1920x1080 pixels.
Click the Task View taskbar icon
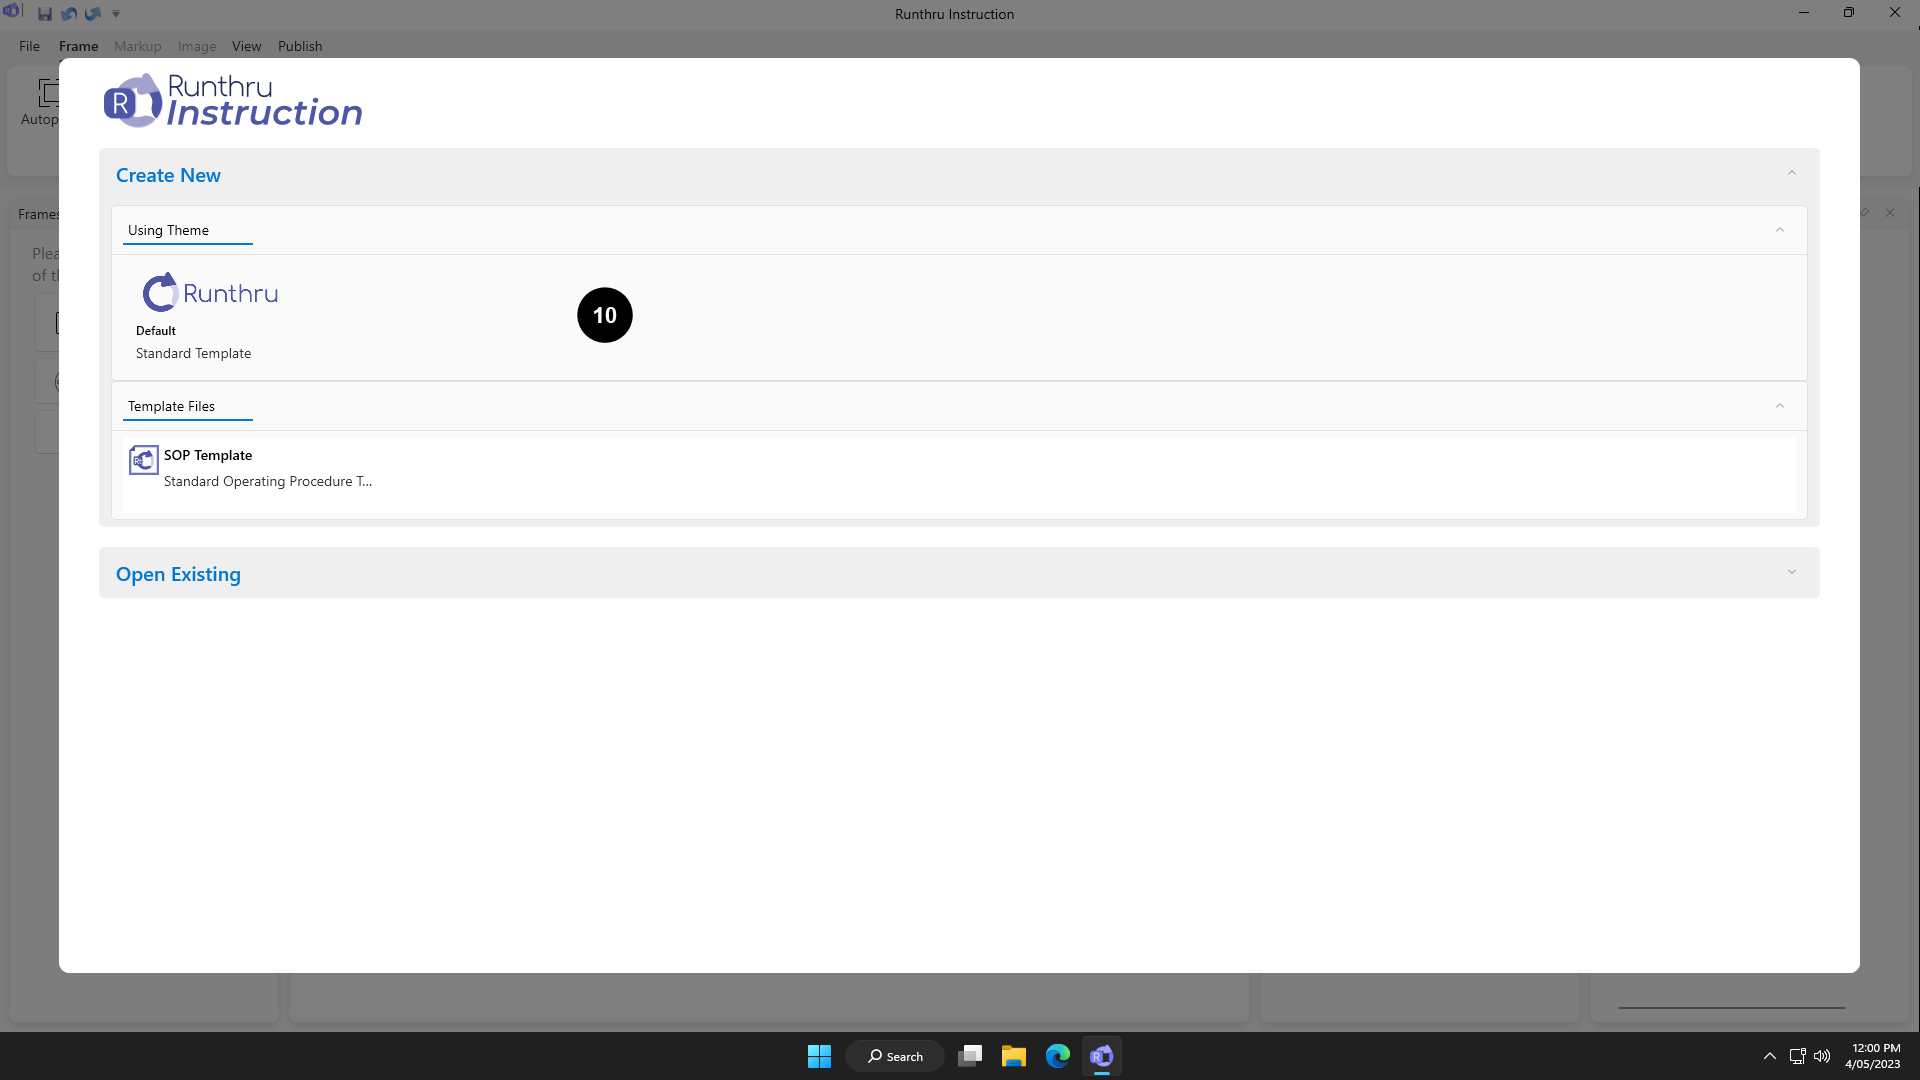(x=969, y=1056)
